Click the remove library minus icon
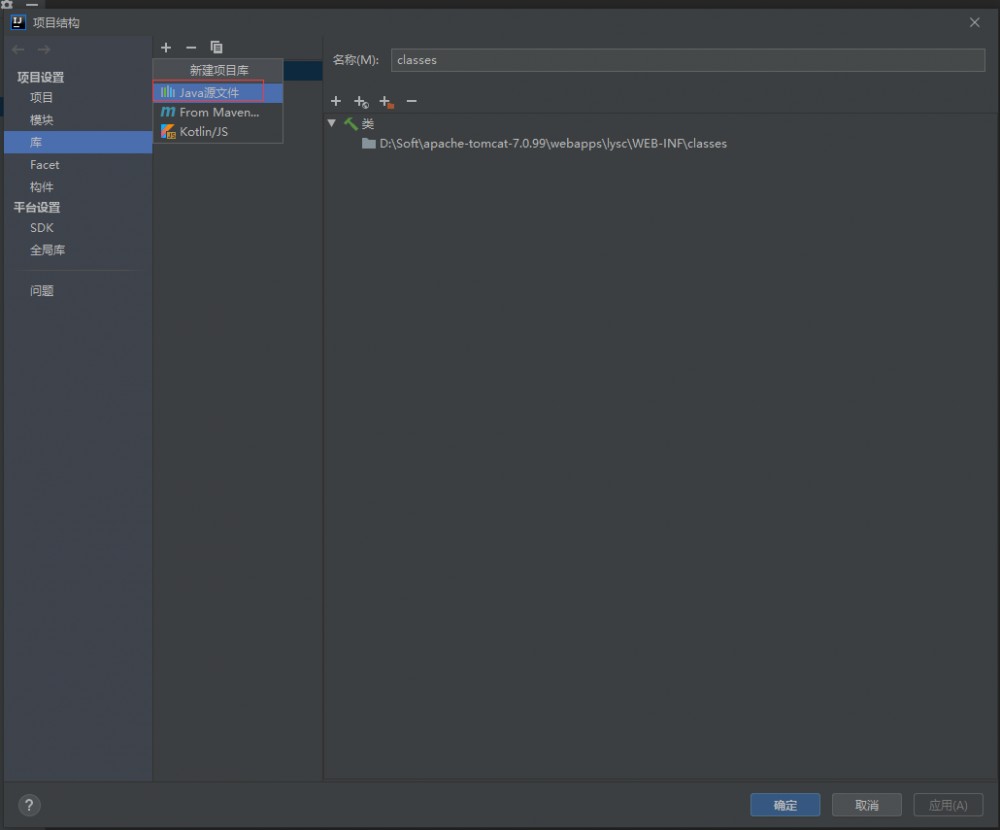Screen dimensions: 1000x830 click(x=191, y=48)
